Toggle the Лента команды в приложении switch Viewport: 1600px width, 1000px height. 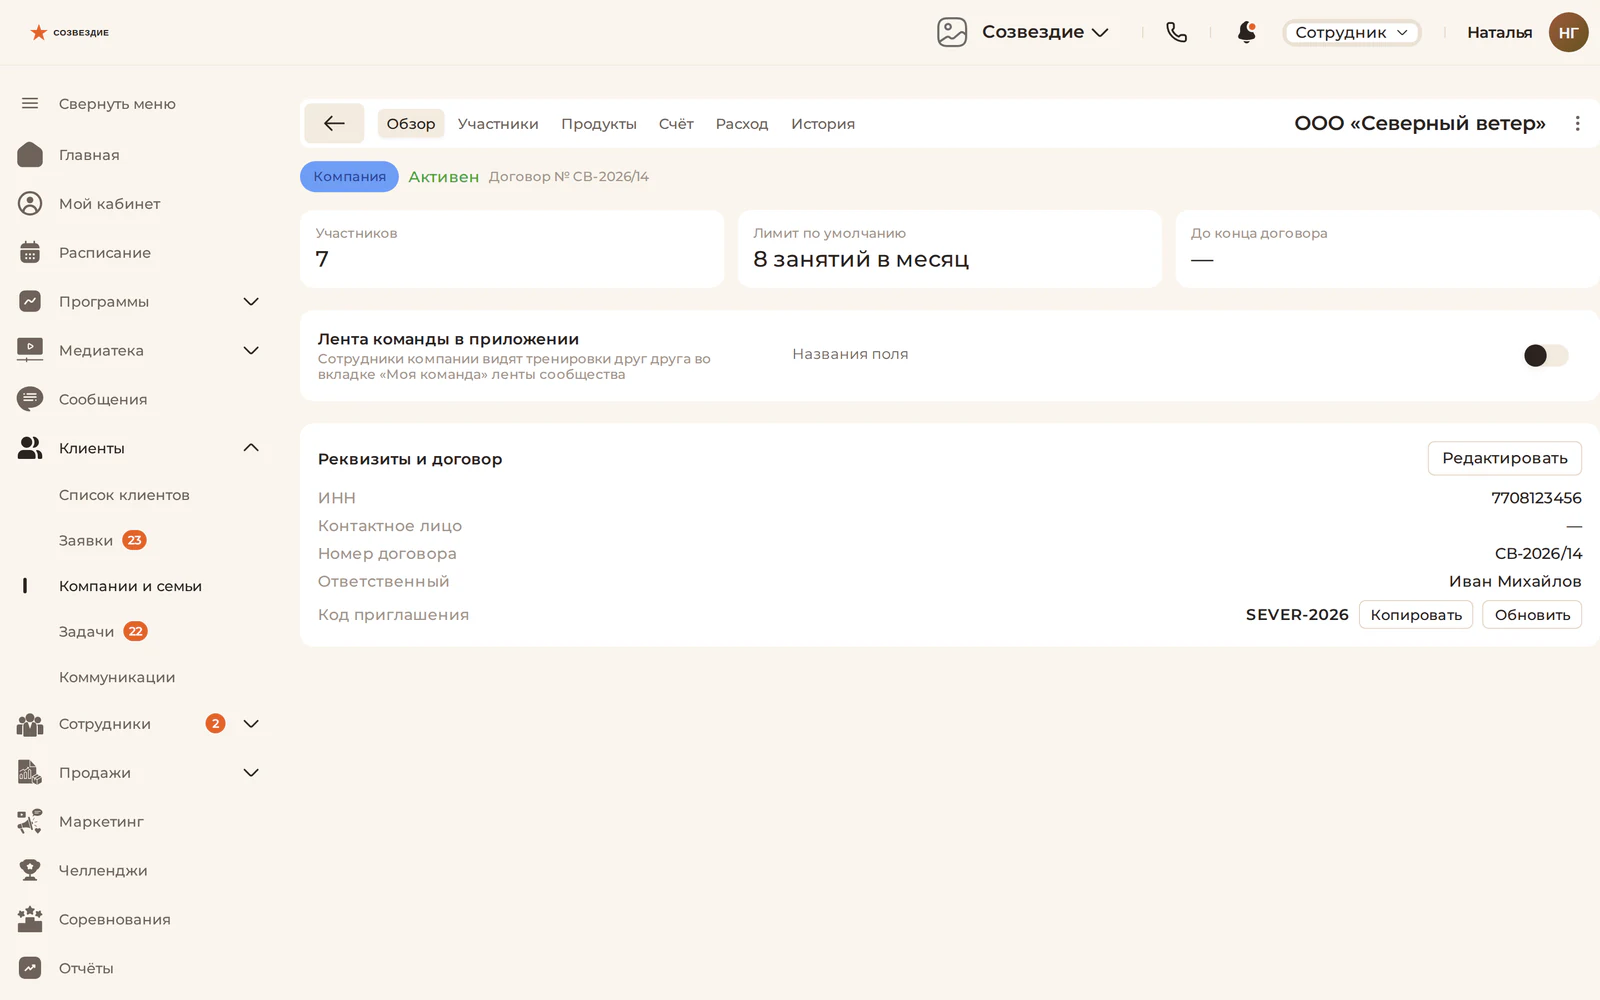pyautogui.click(x=1545, y=355)
